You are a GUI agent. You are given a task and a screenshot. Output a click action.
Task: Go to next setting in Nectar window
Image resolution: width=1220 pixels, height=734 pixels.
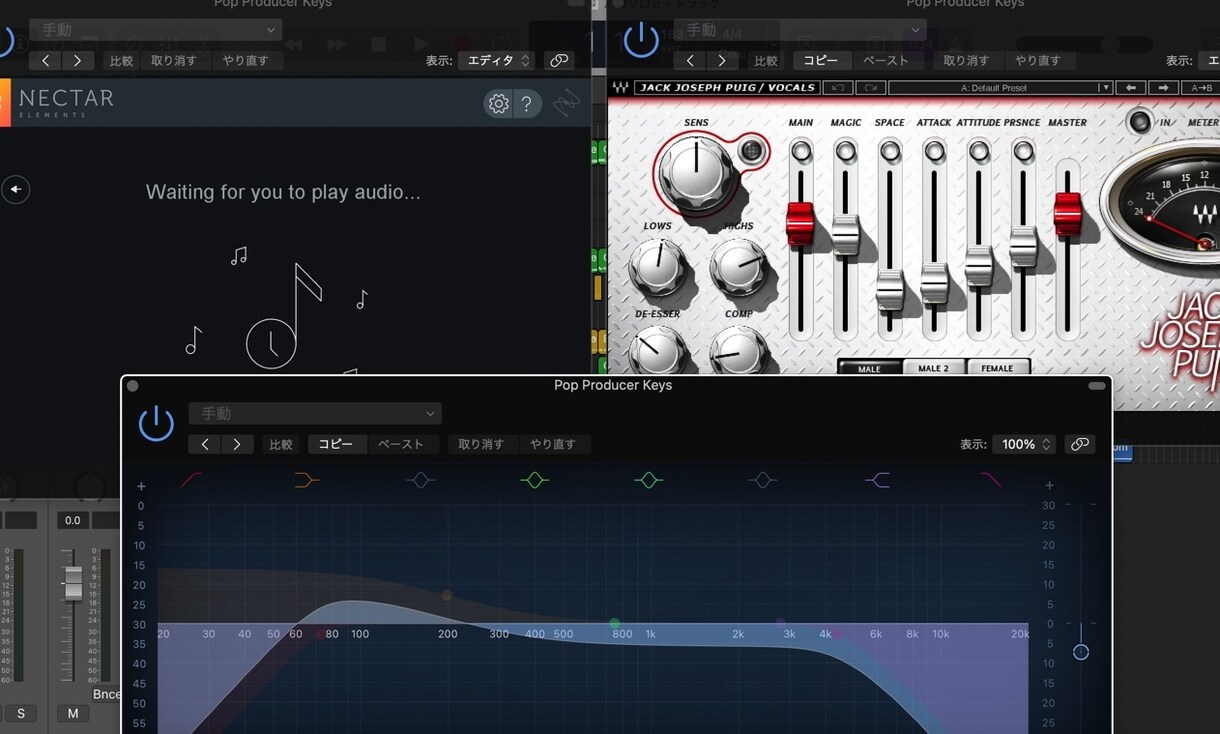[77, 60]
